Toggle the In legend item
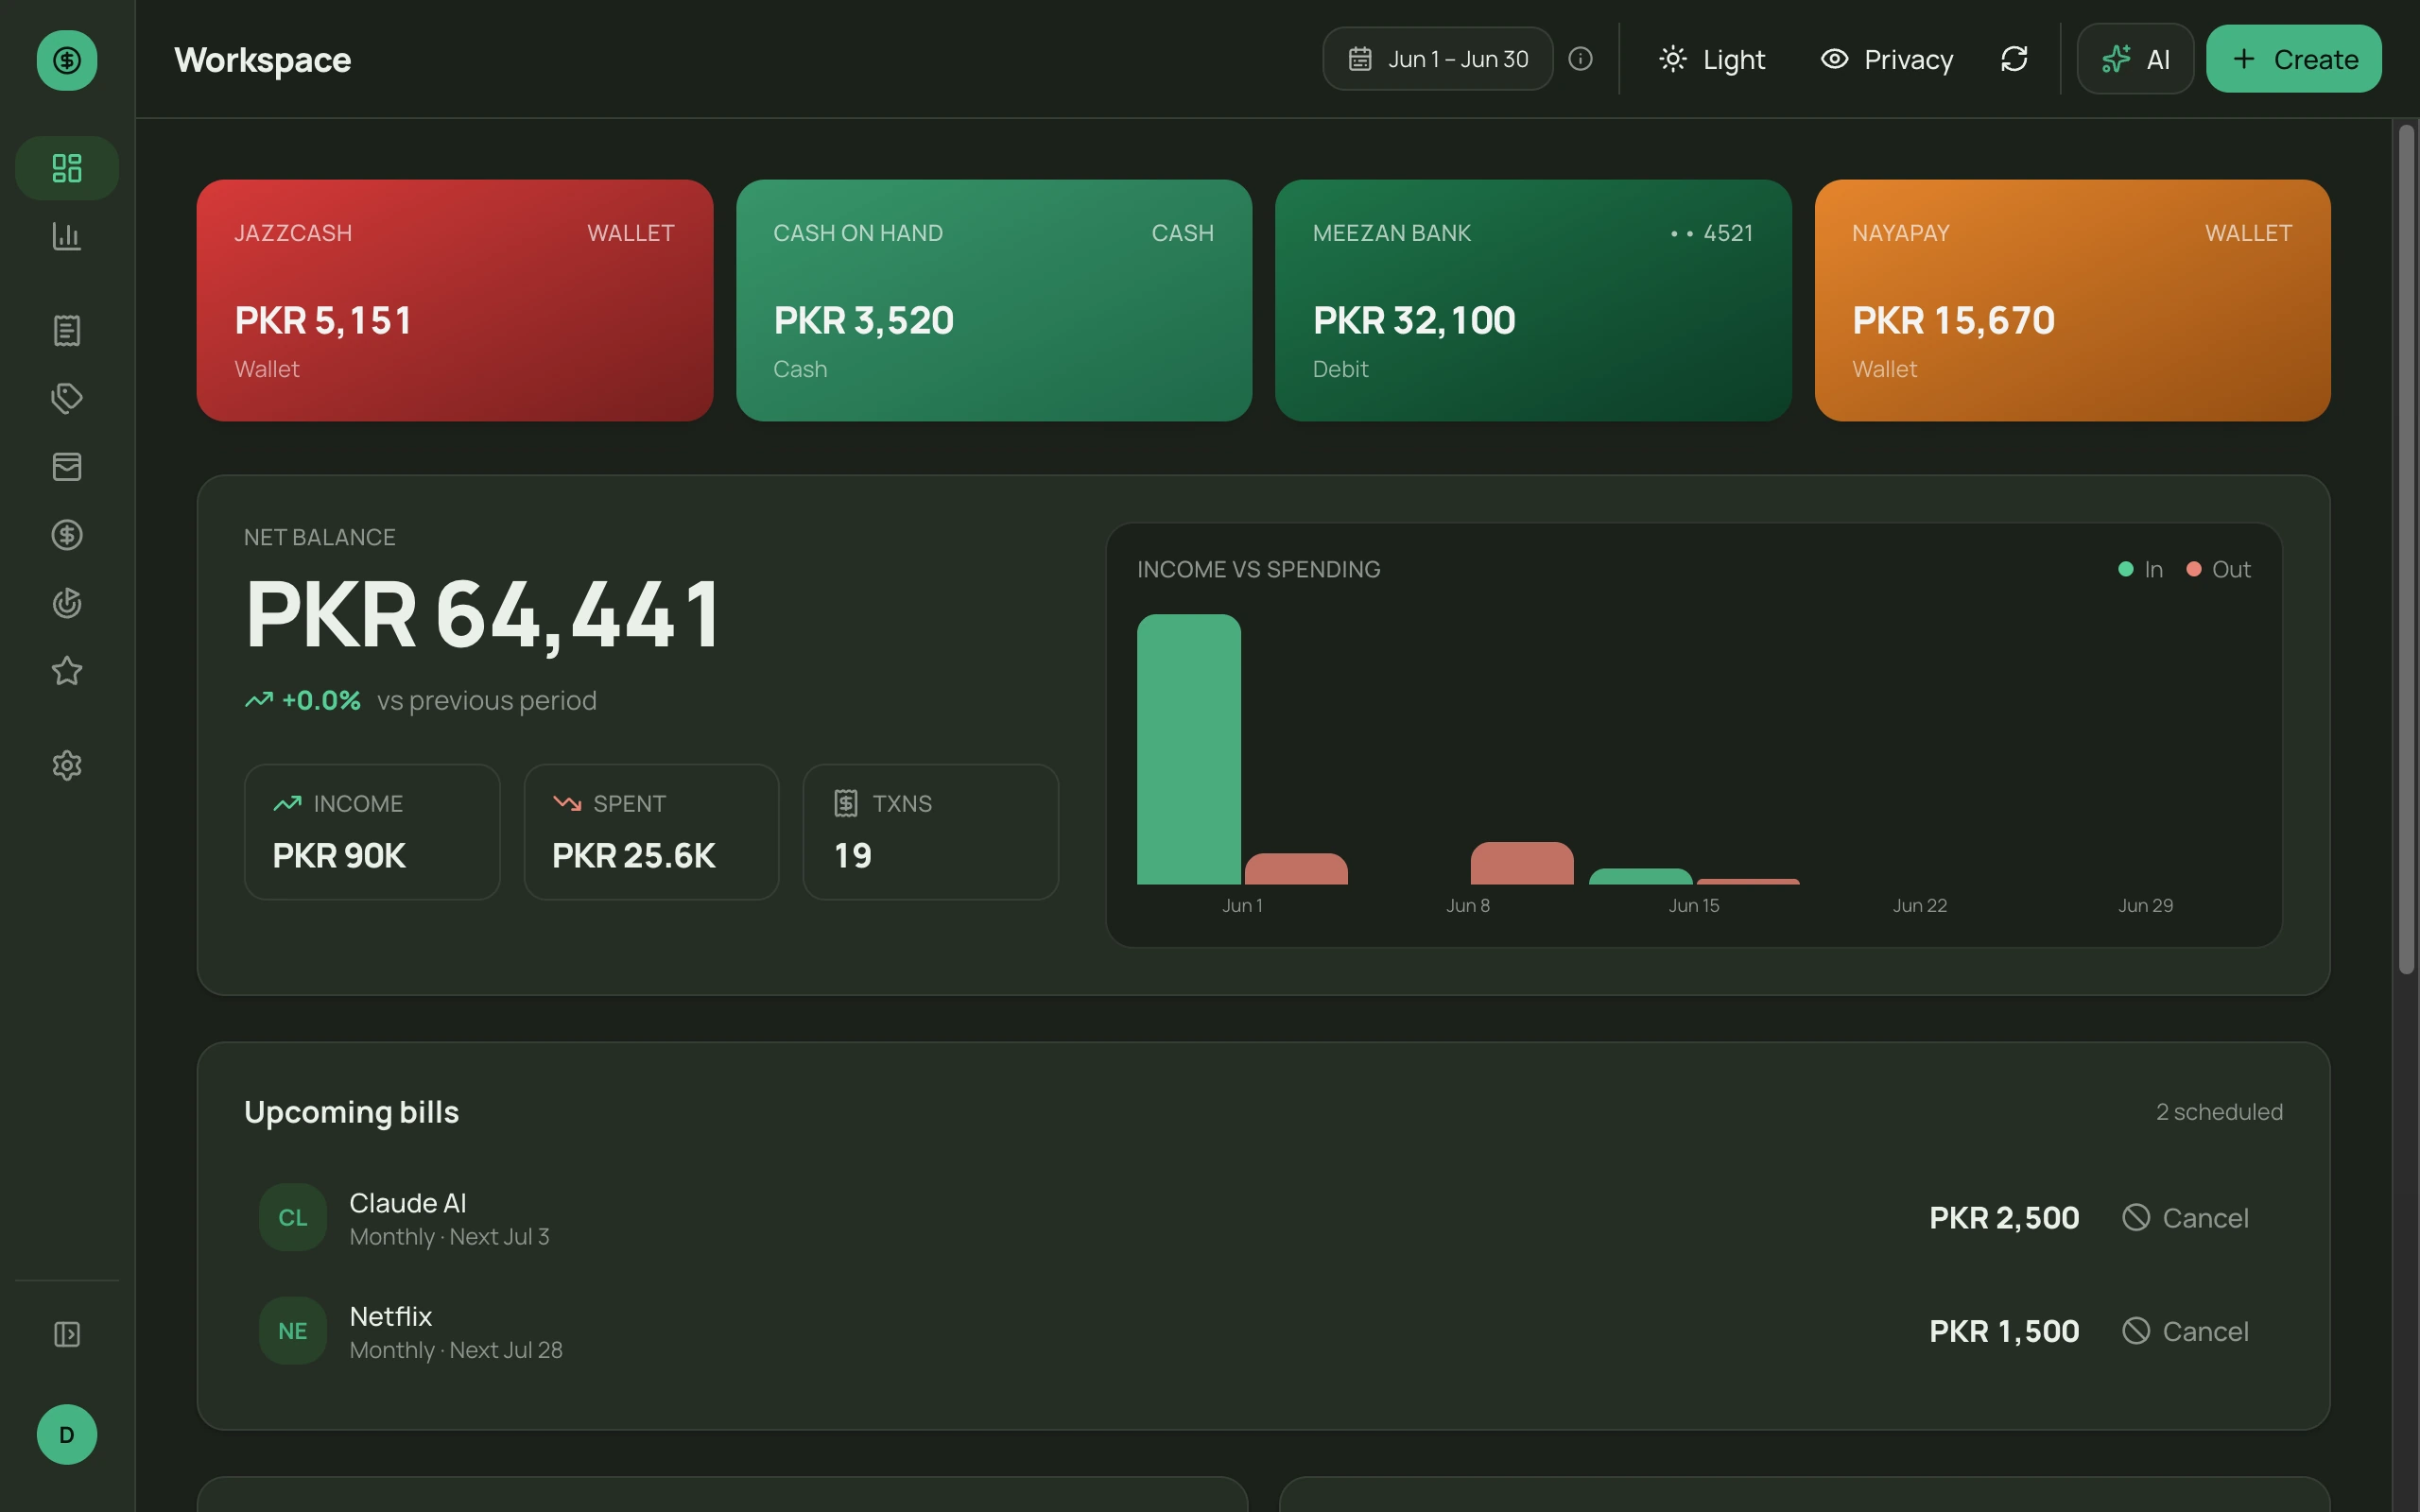The image size is (2420, 1512). pyautogui.click(x=2140, y=569)
